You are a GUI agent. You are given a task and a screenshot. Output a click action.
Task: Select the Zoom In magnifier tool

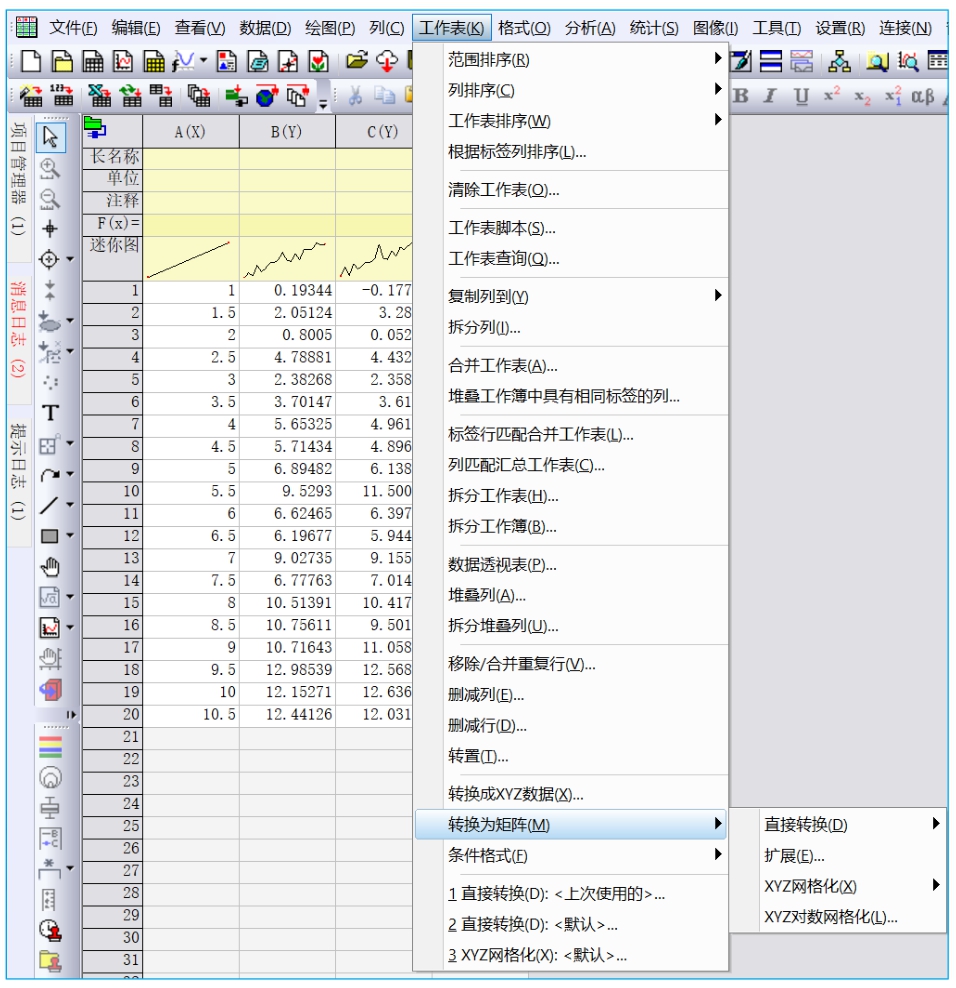pyautogui.click(x=50, y=168)
